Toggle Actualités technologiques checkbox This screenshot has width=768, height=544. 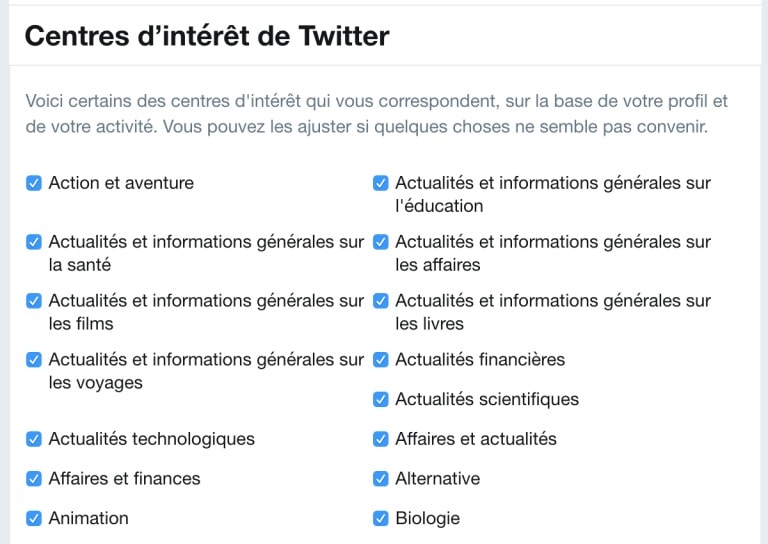coord(34,439)
